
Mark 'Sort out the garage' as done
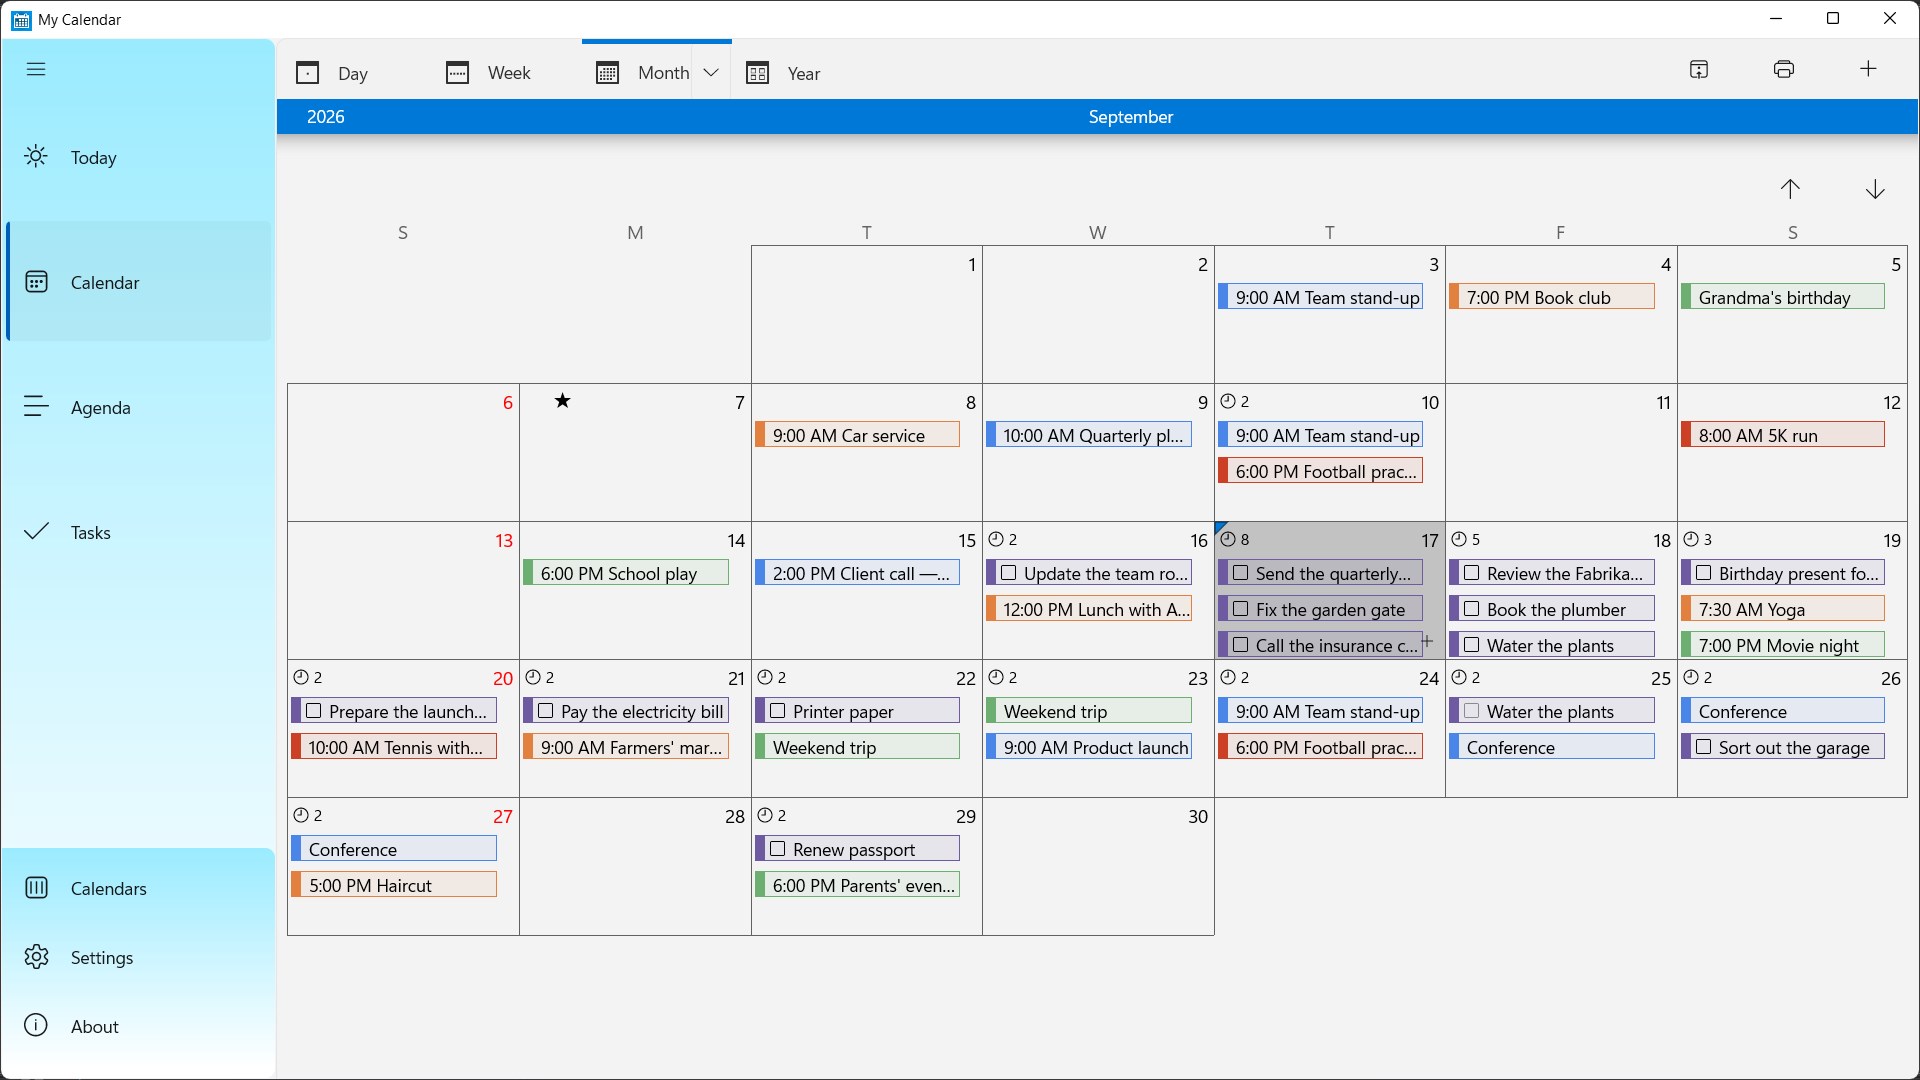[x=1704, y=747]
